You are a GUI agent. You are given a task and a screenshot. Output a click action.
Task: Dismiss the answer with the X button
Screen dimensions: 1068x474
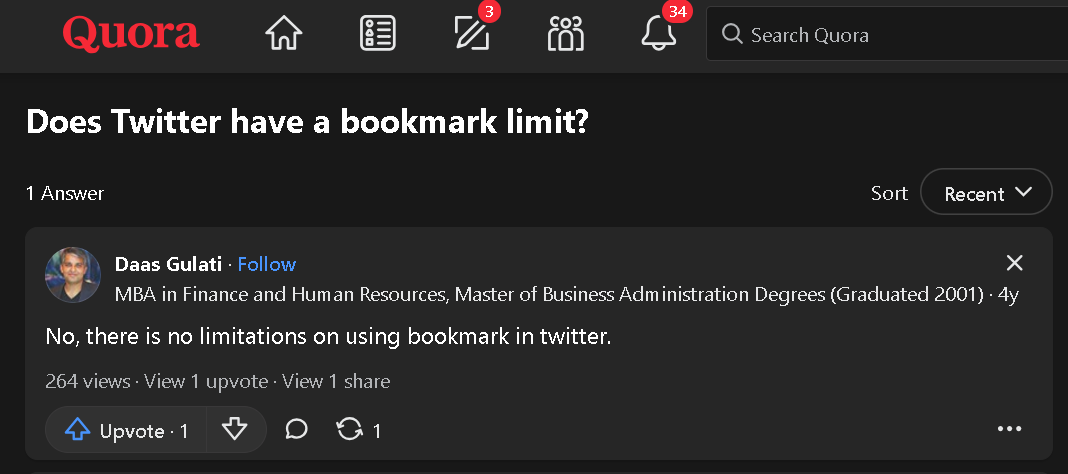(x=1015, y=263)
